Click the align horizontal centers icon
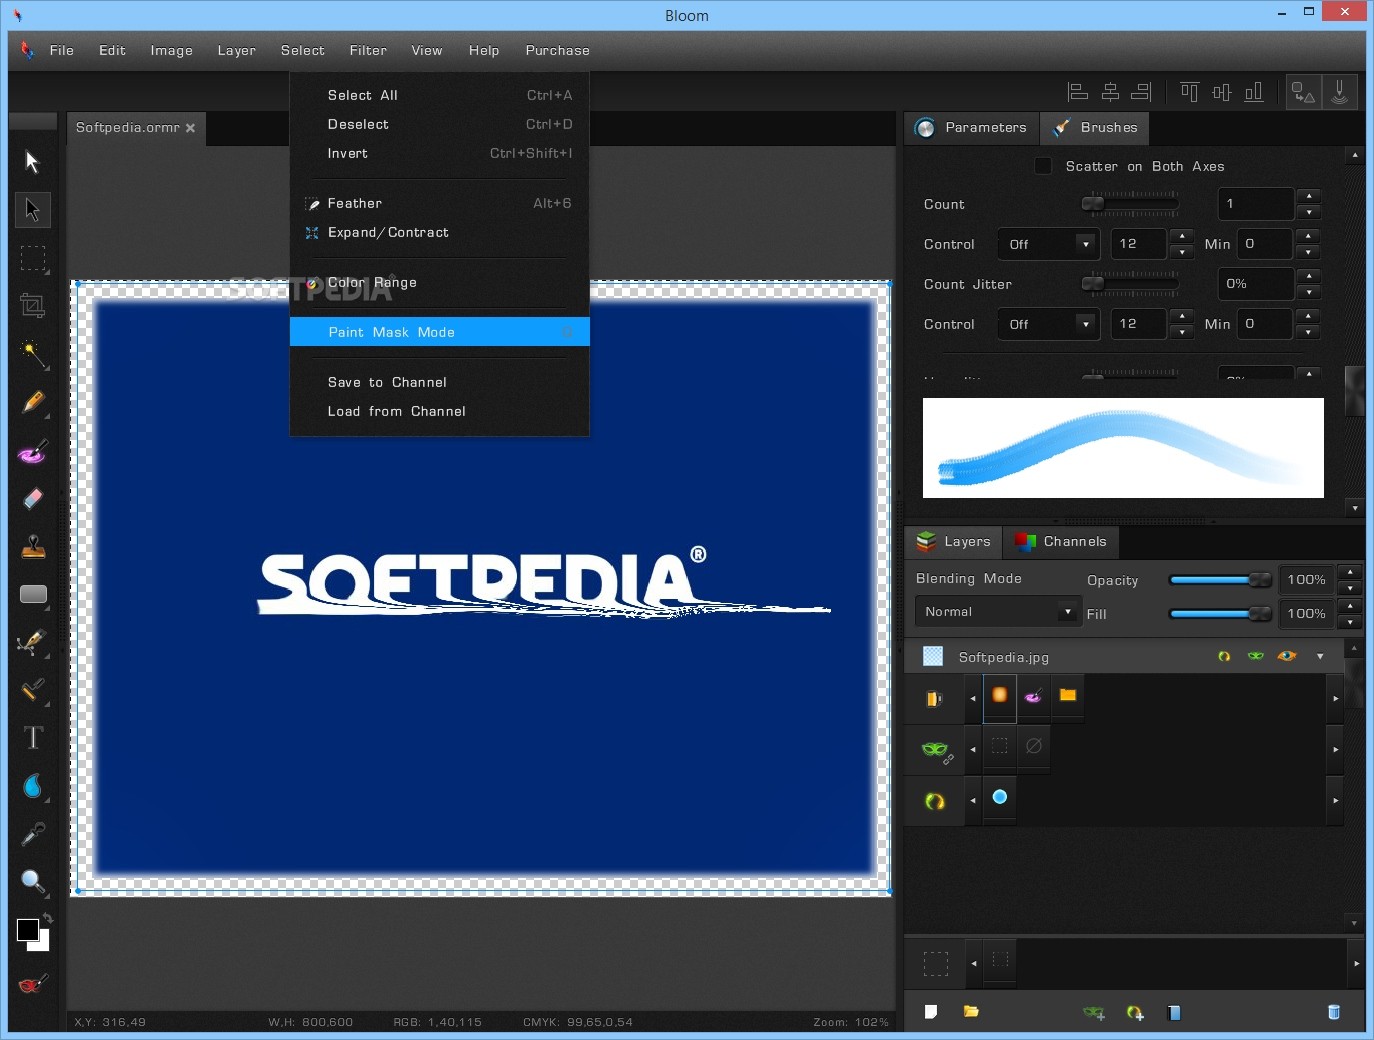This screenshot has width=1374, height=1040. (x=1110, y=92)
